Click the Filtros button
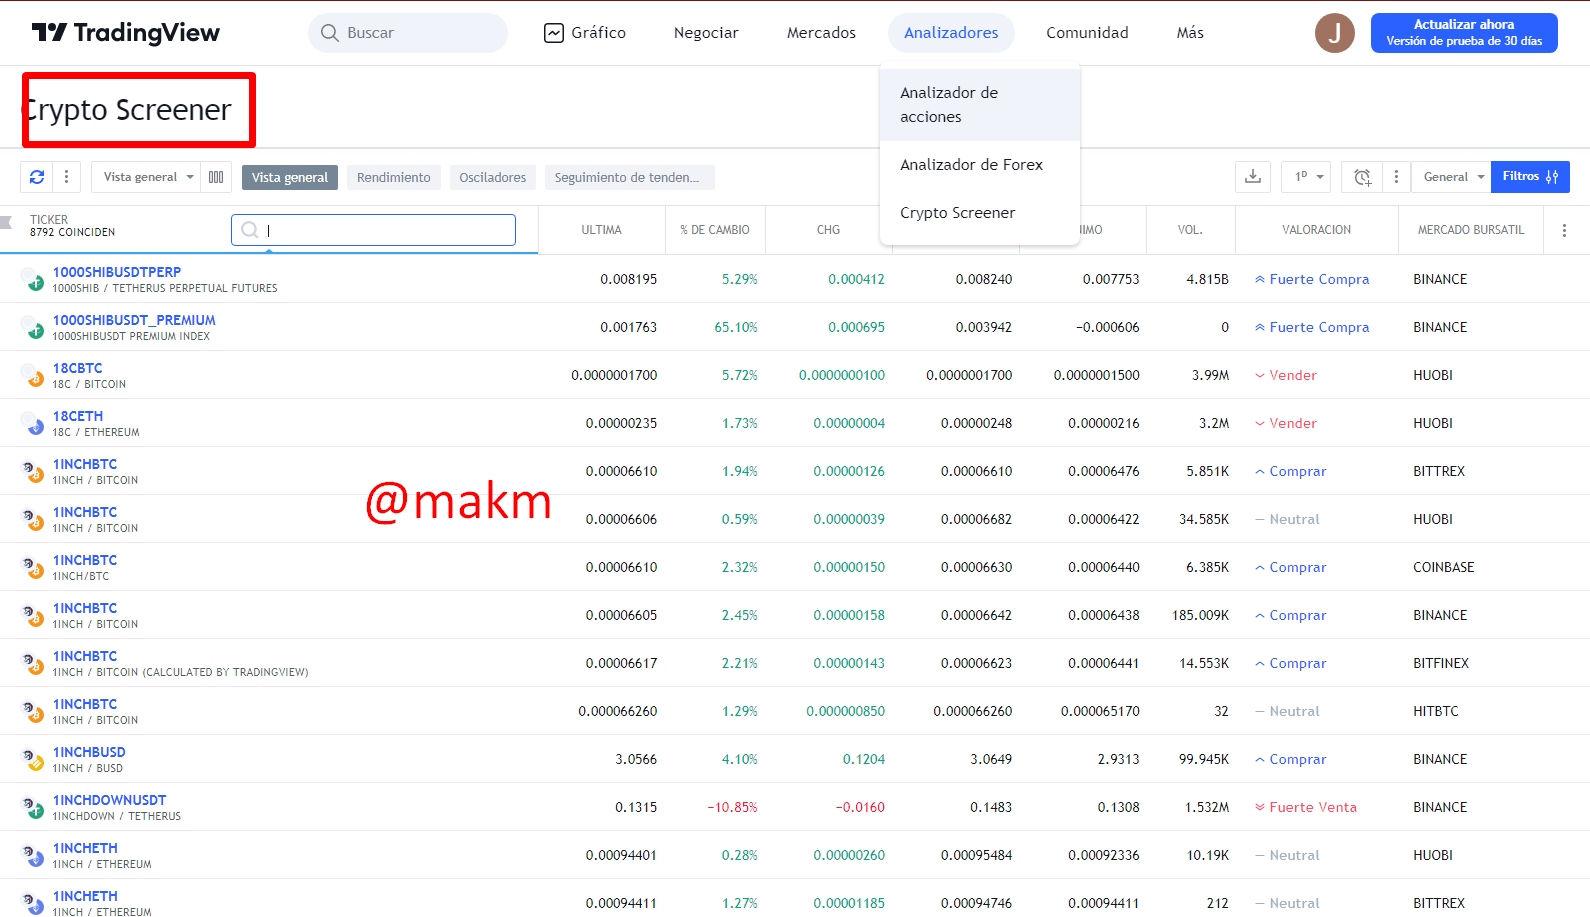Image resolution: width=1590 pixels, height=917 pixels. coord(1530,177)
